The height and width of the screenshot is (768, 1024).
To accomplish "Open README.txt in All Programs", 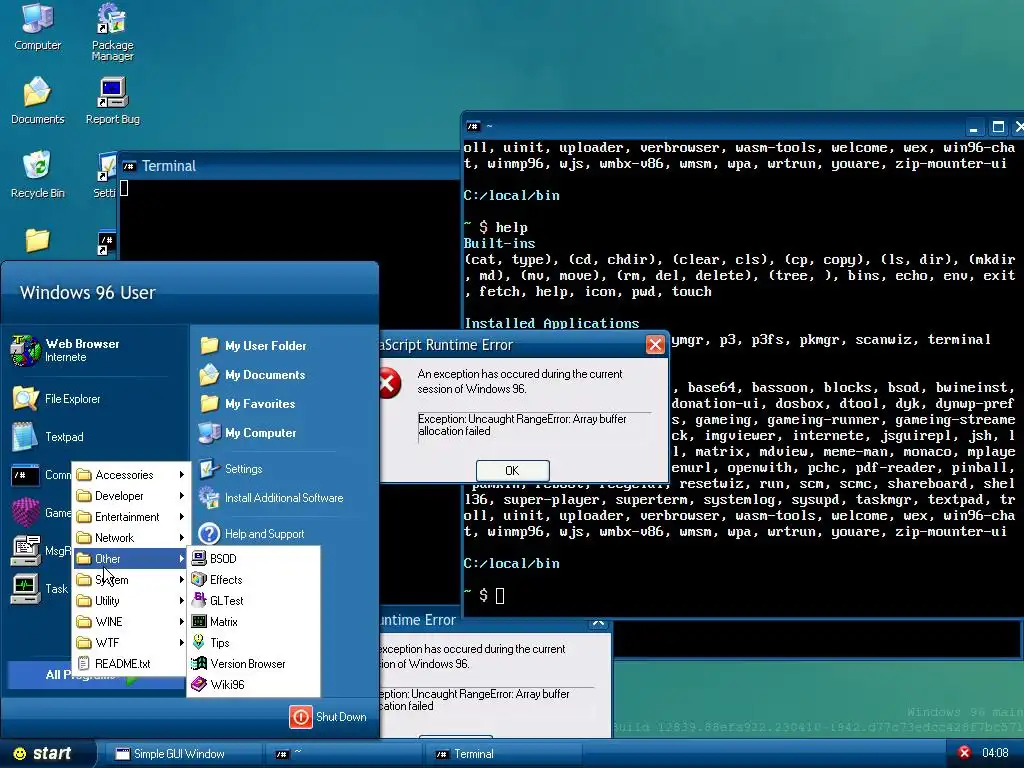I will point(130,664).
